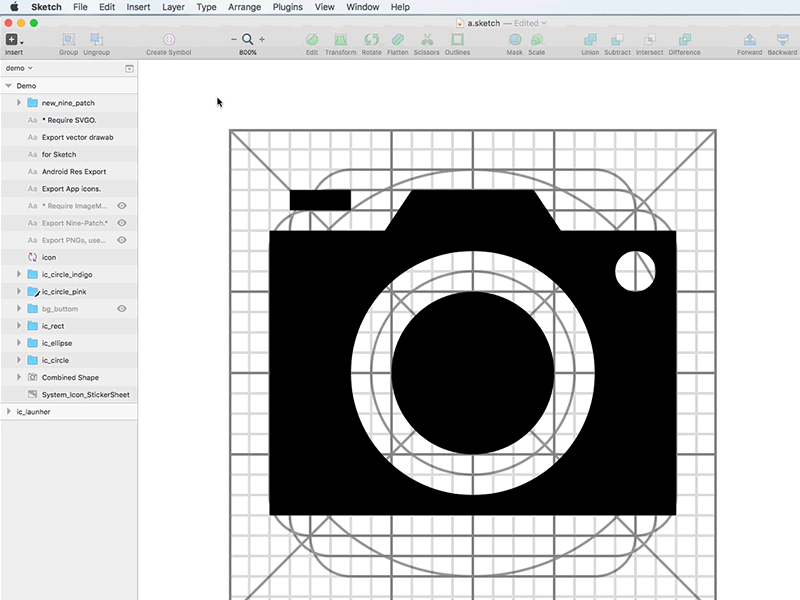Select the black lens circle on canvas
This screenshot has width=800, height=600.
coord(473,373)
